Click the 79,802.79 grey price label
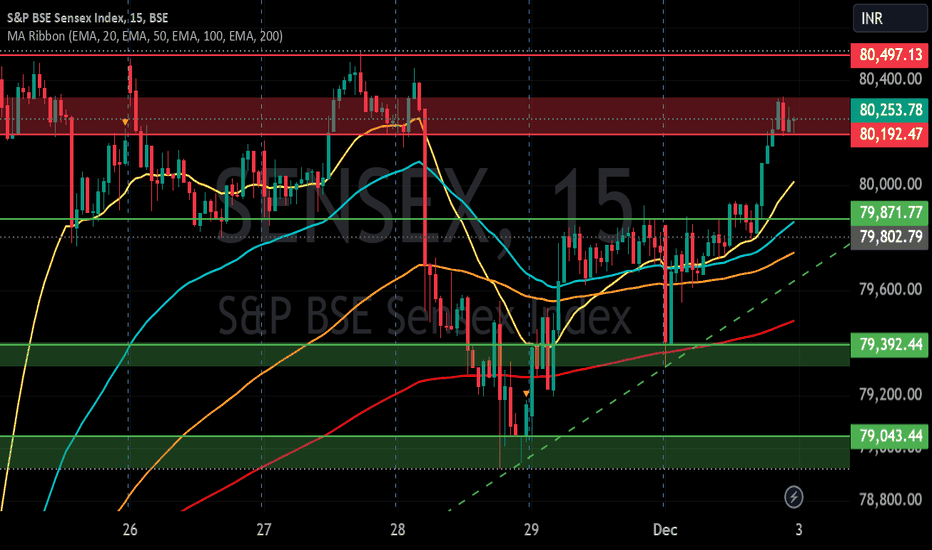Viewport: 932px width, 550px height. click(x=889, y=237)
